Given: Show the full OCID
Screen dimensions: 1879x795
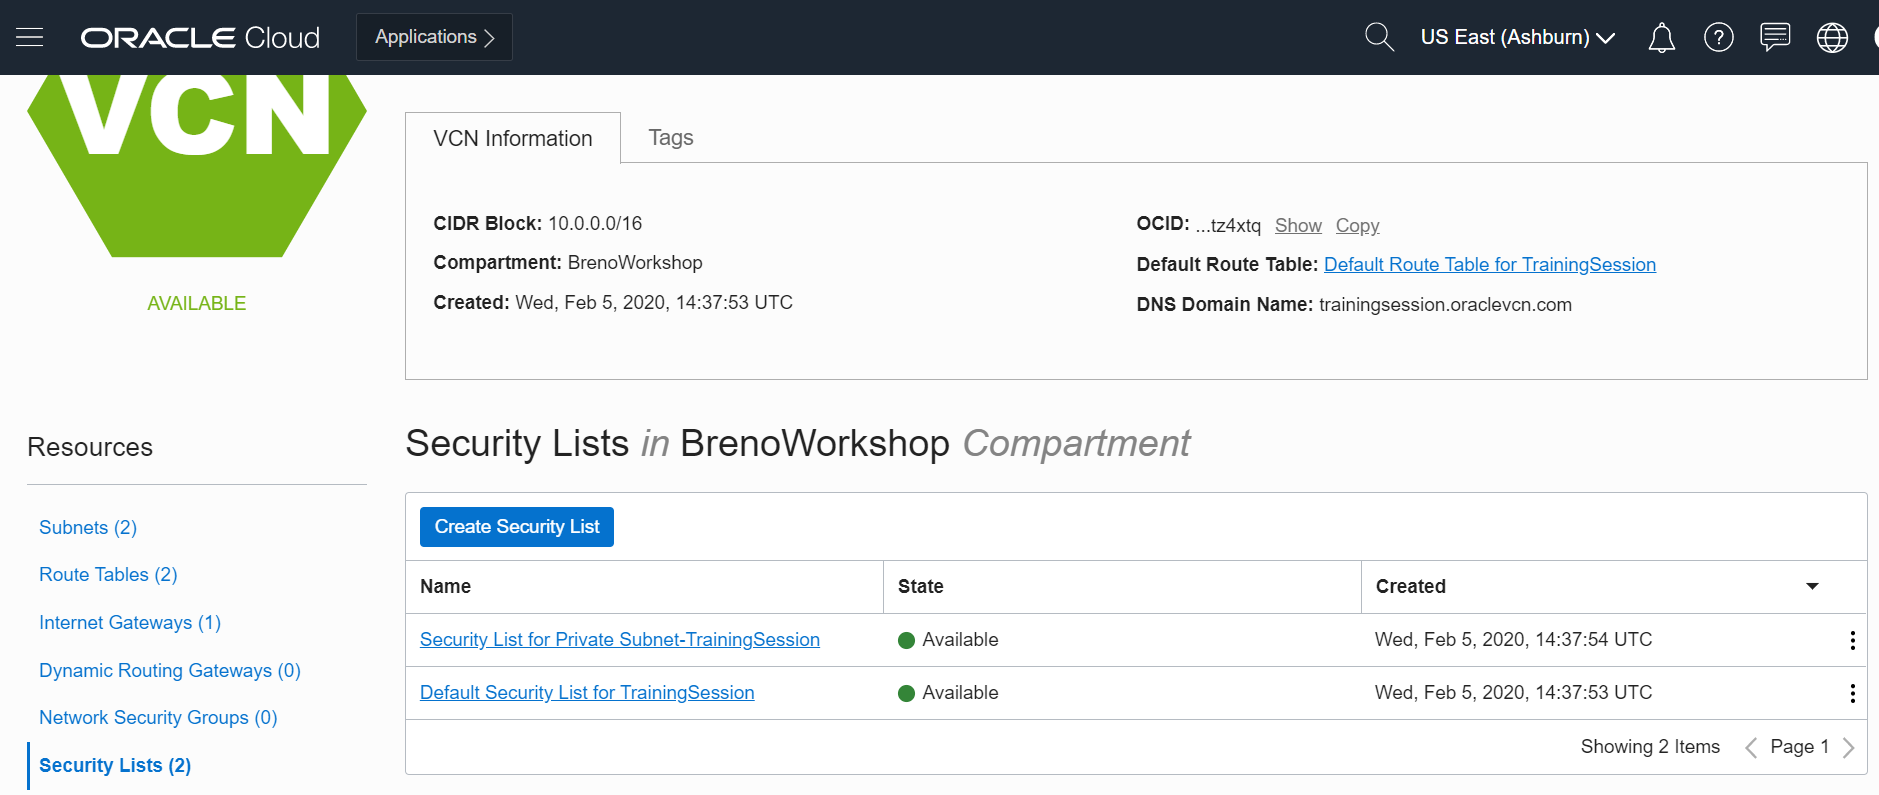Looking at the screenshot, I should [1298, 225].
